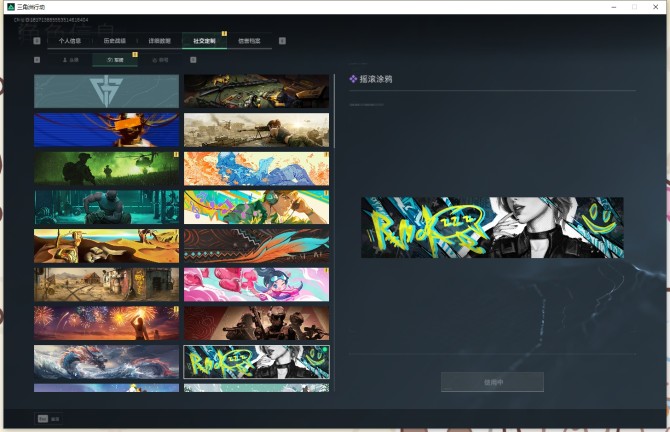The width and height of the screenshot is (670, 432).
Task: Select the 社交定制 tab
Action: [x=204, y=41]
